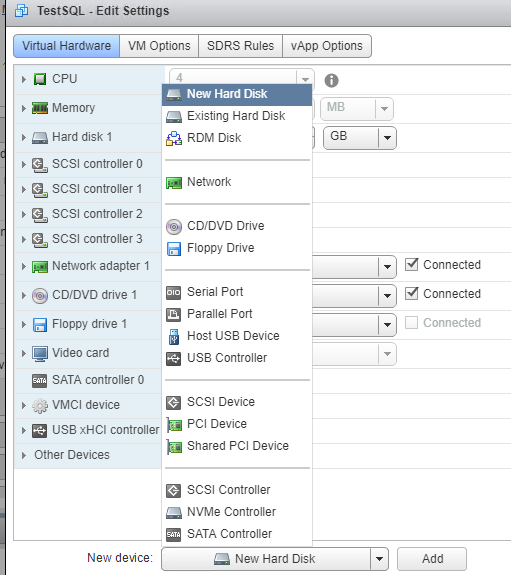Open the SDRS Rules tab

pyautogui.click(x=240, y=46)
